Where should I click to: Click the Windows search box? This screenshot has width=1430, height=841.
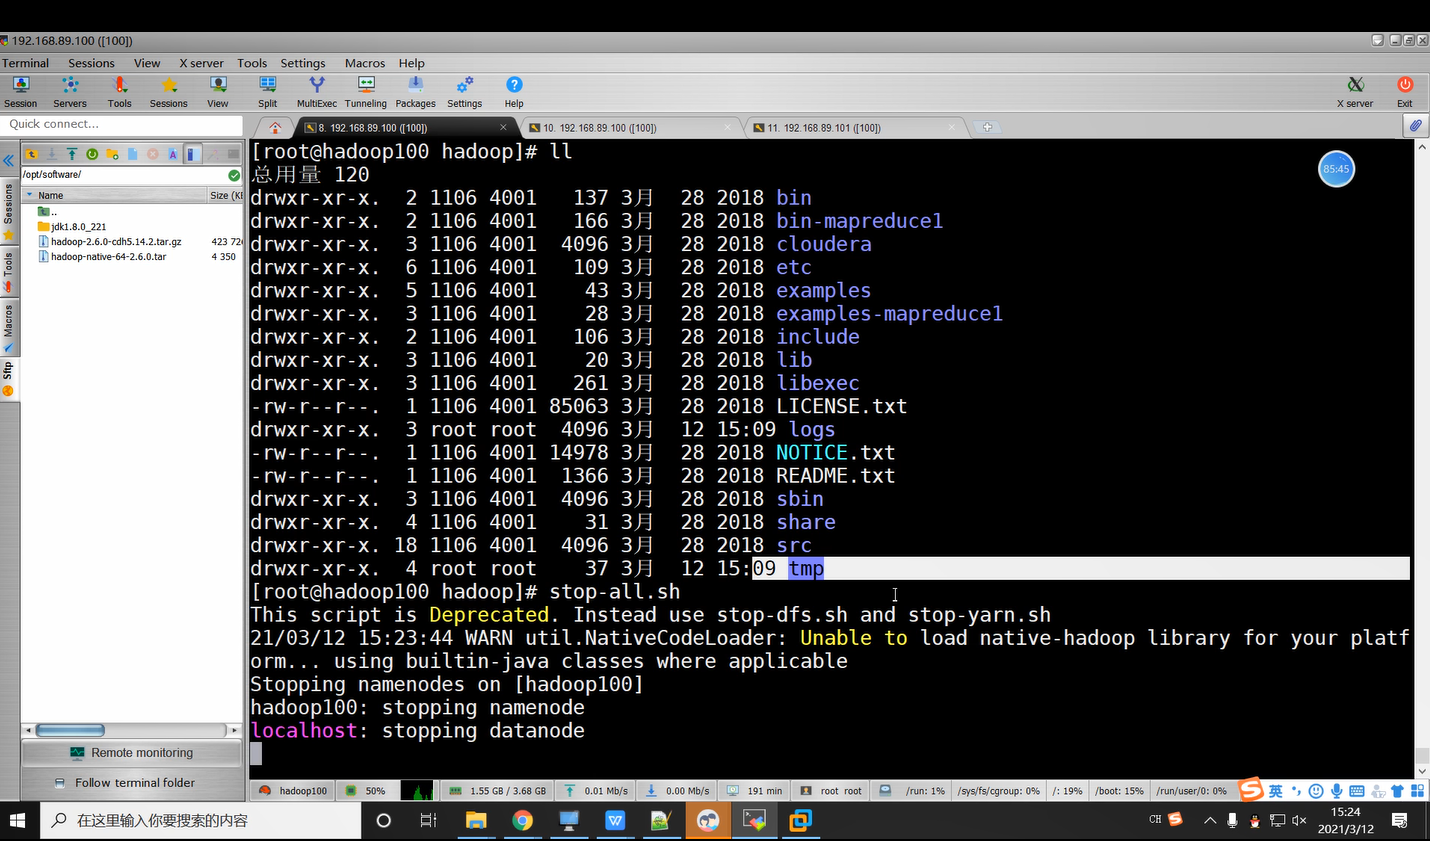pyautogui.click(x=200, y=821)
